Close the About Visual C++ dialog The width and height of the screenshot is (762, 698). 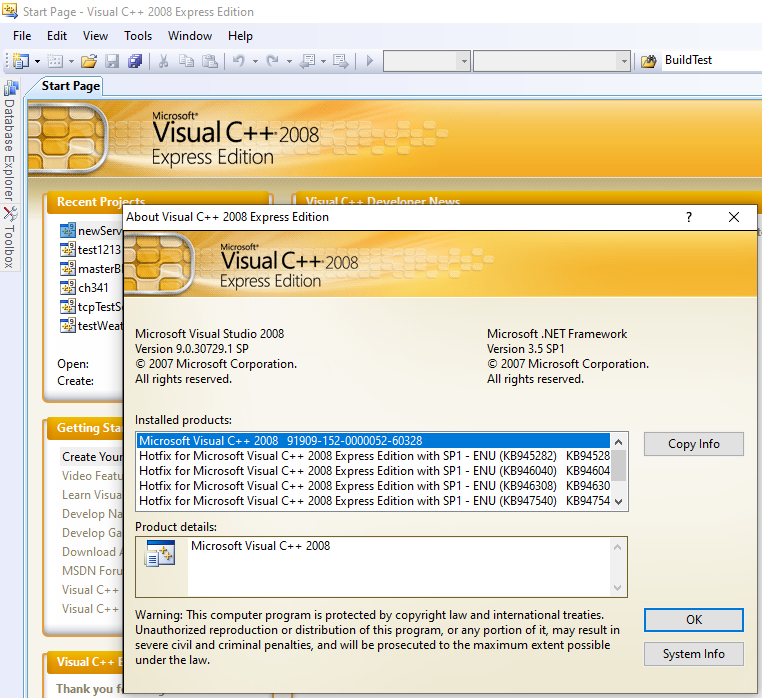tap(734, 217)
